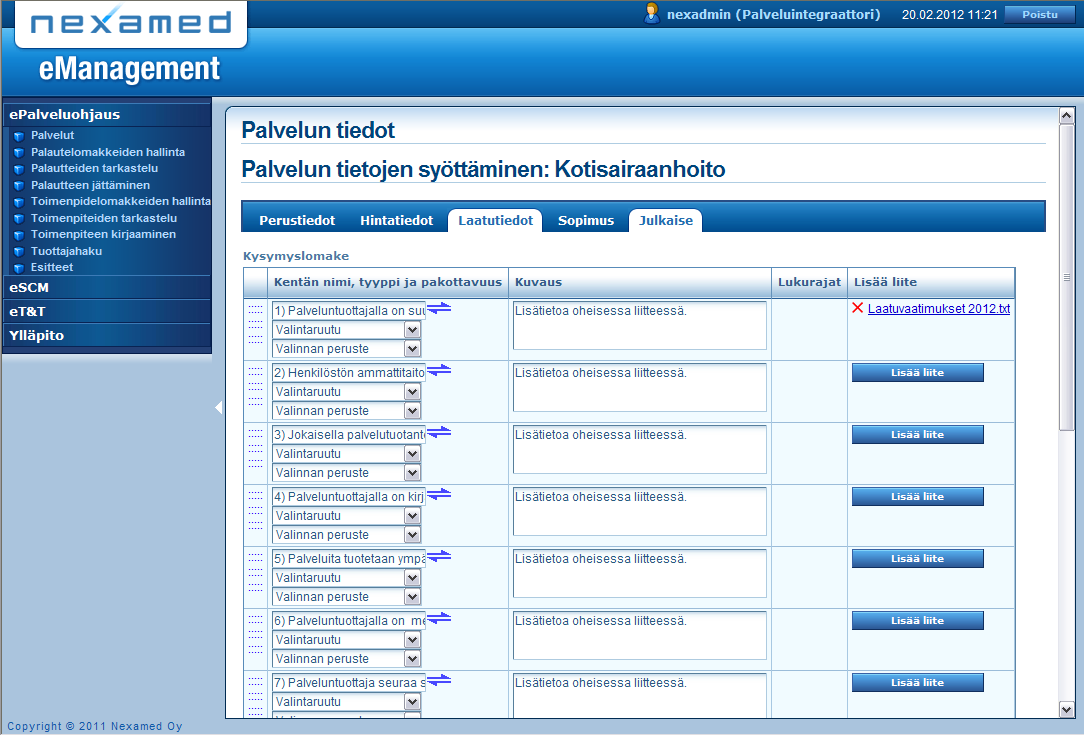Click field name input 2) Henkilöstön ammattitaito
1084x735 pixels.
click(349, 373)
